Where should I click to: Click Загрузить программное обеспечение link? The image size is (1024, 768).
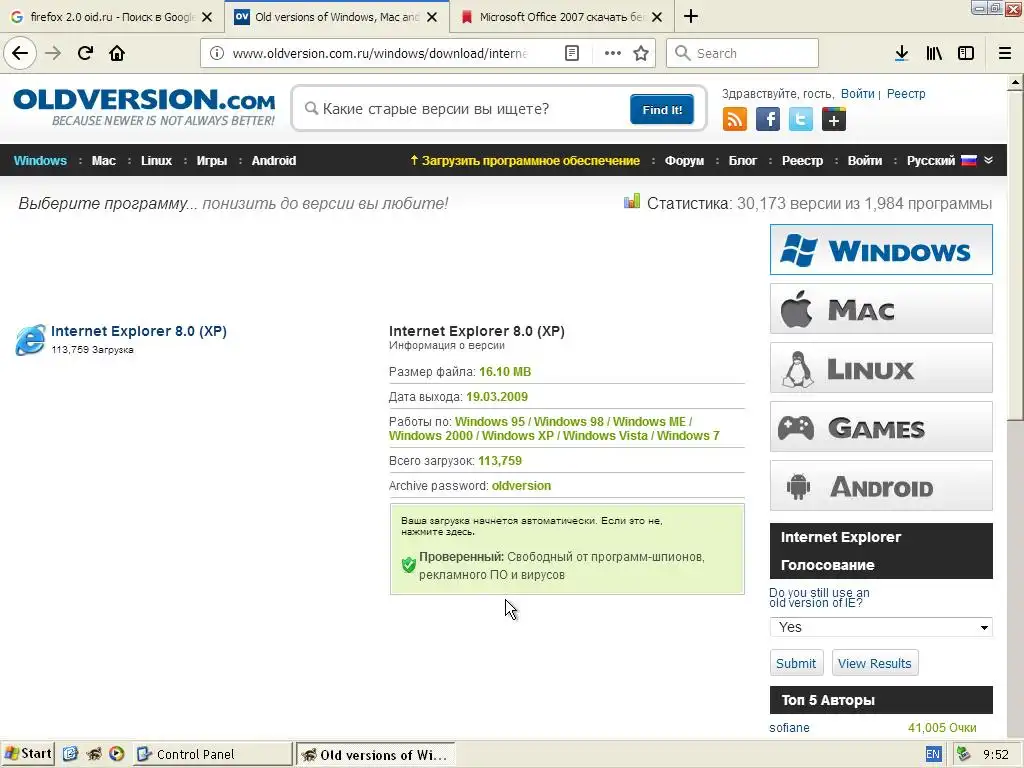[x=524, y=161]
